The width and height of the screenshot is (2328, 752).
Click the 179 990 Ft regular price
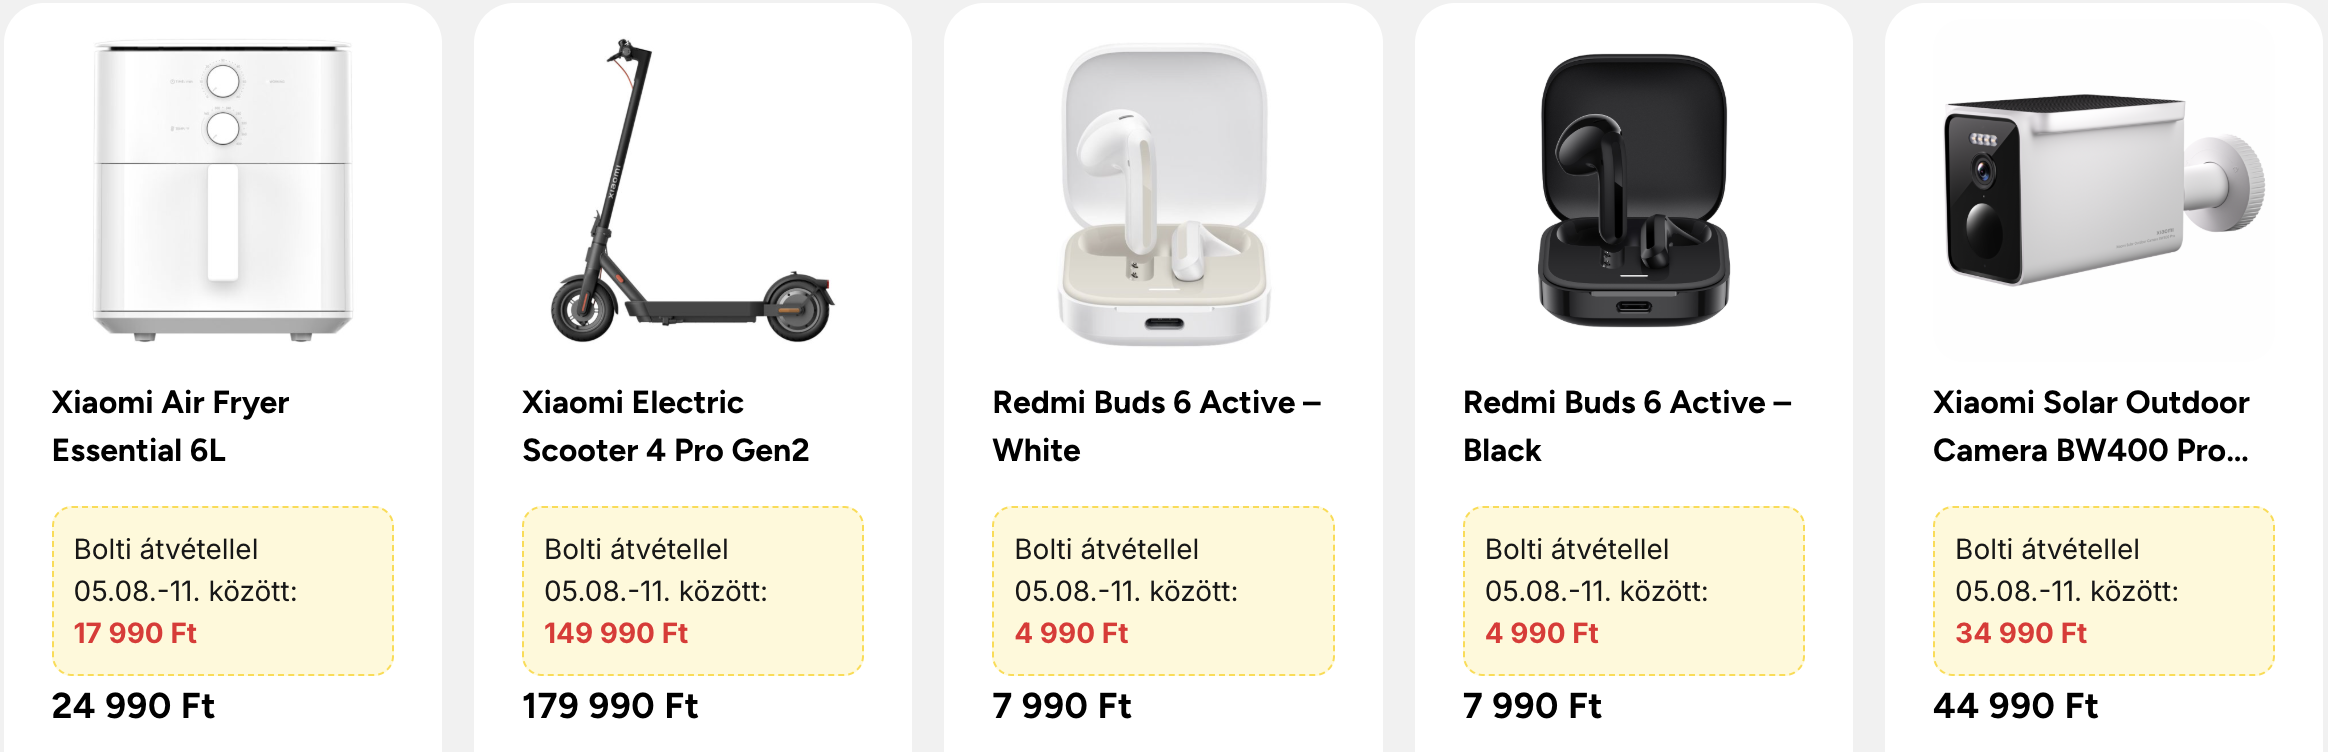[610, 706]
